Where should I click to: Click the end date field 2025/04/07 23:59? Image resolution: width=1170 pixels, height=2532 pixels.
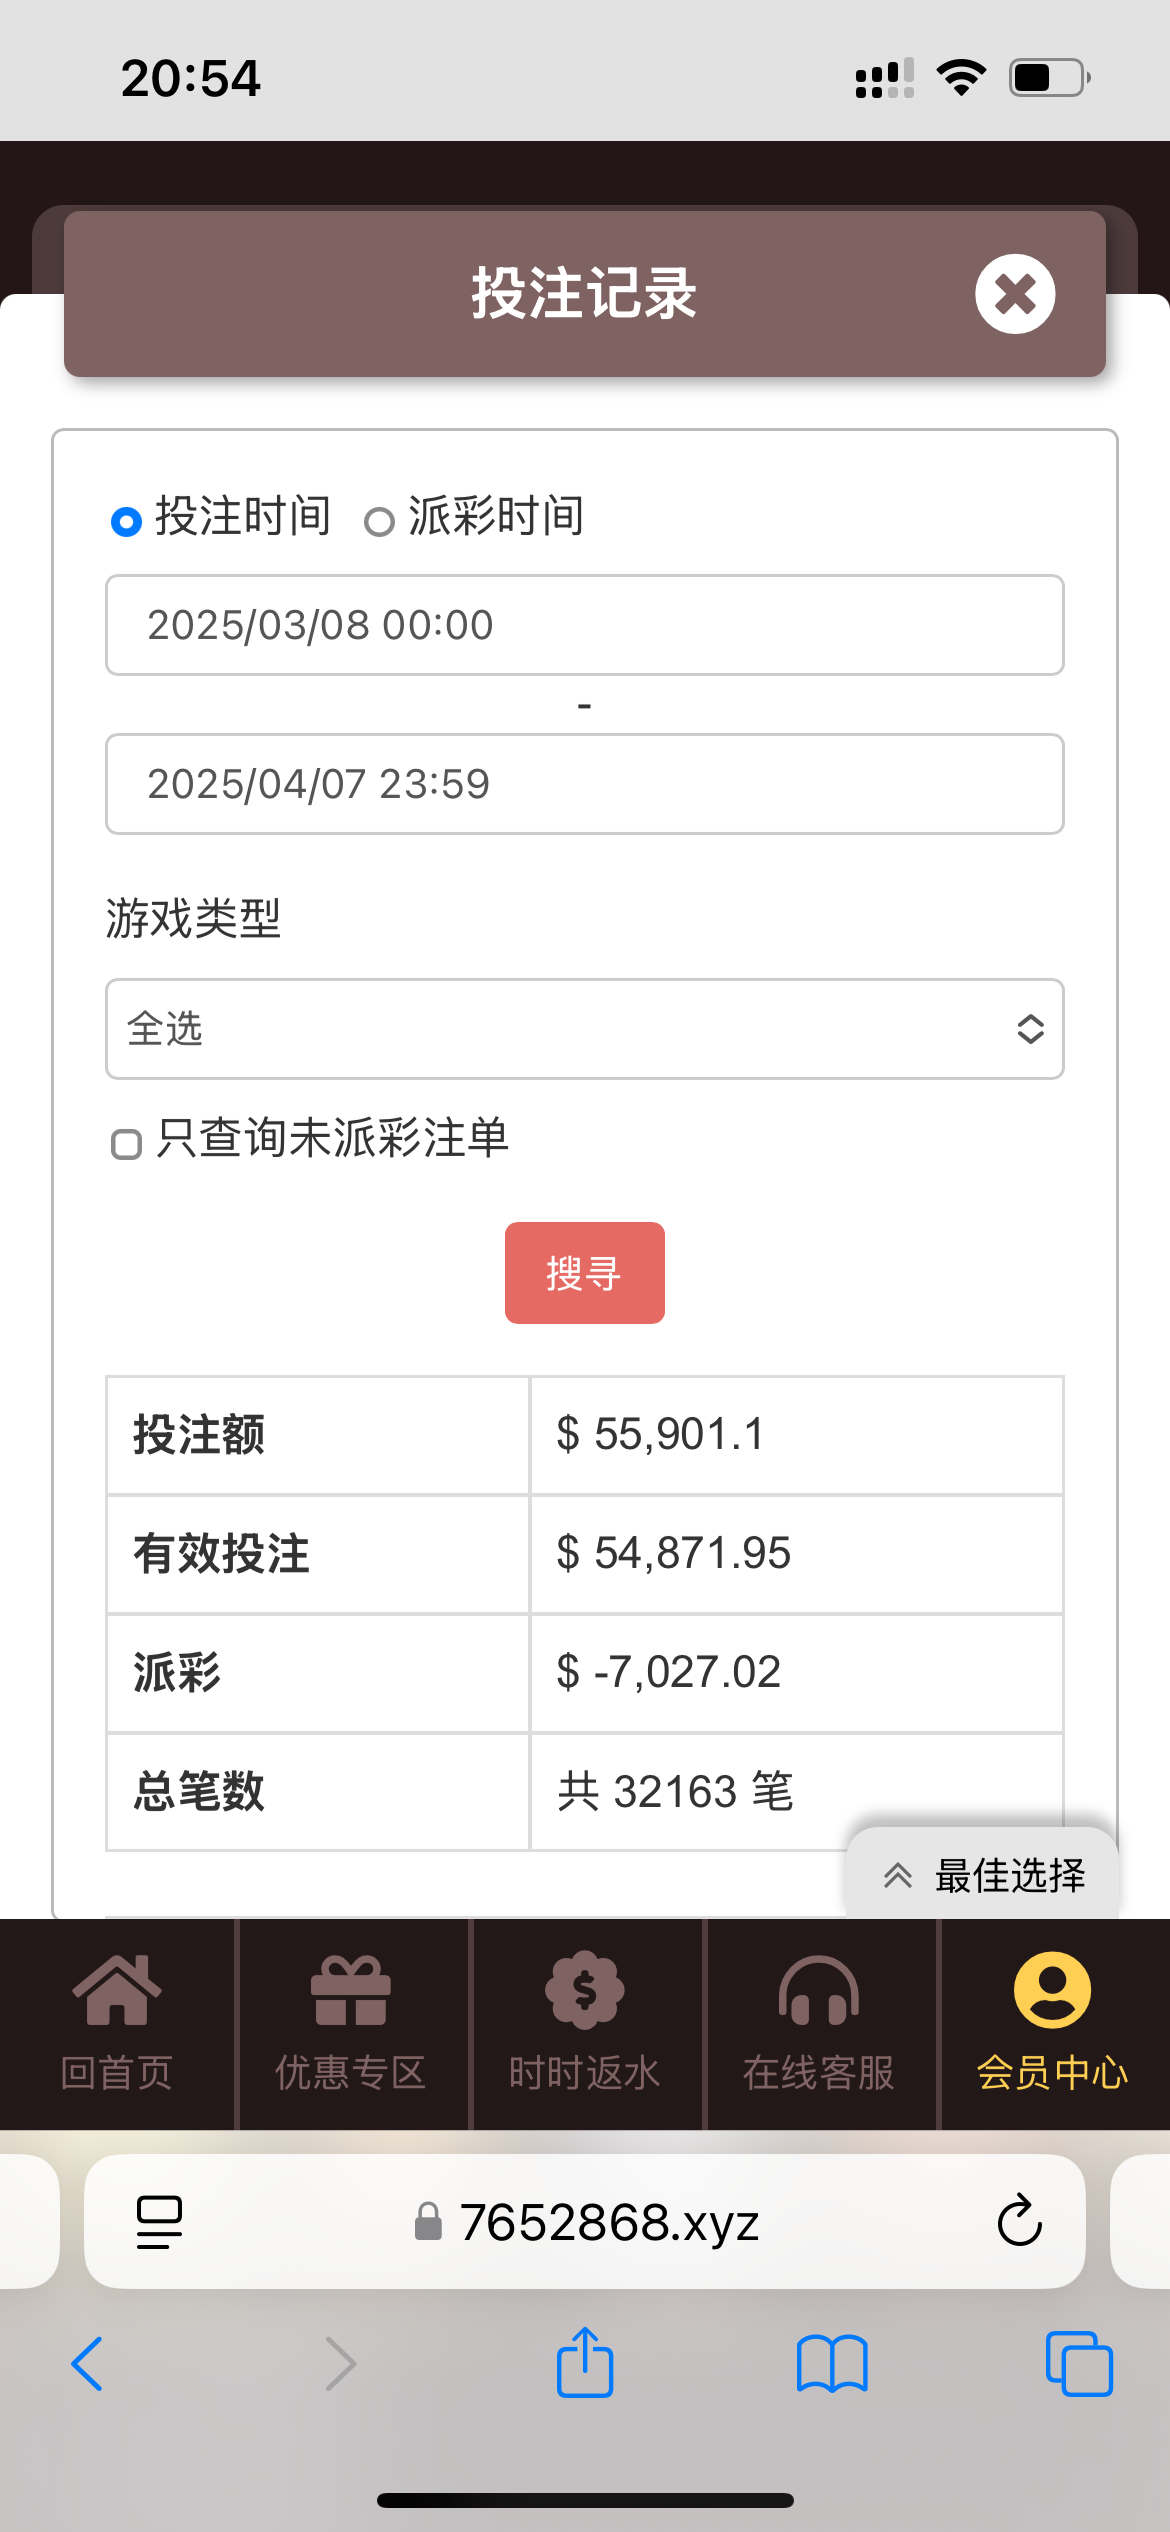coord(584,784)
